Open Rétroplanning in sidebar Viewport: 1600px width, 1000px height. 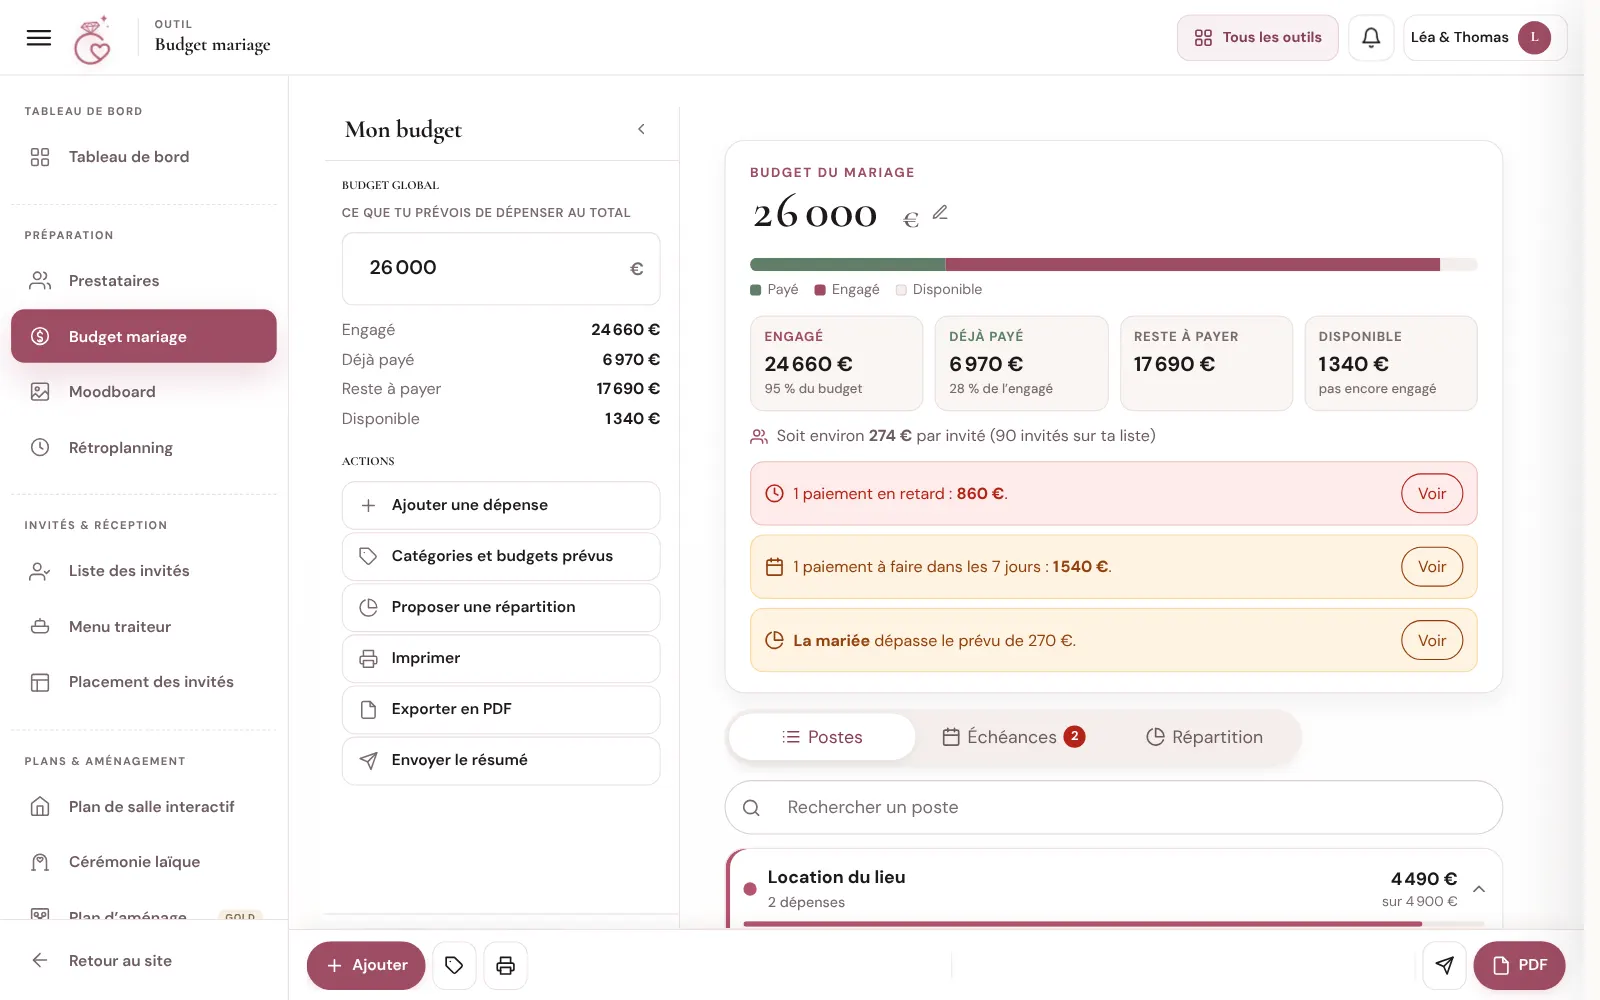tap(144, 448)
